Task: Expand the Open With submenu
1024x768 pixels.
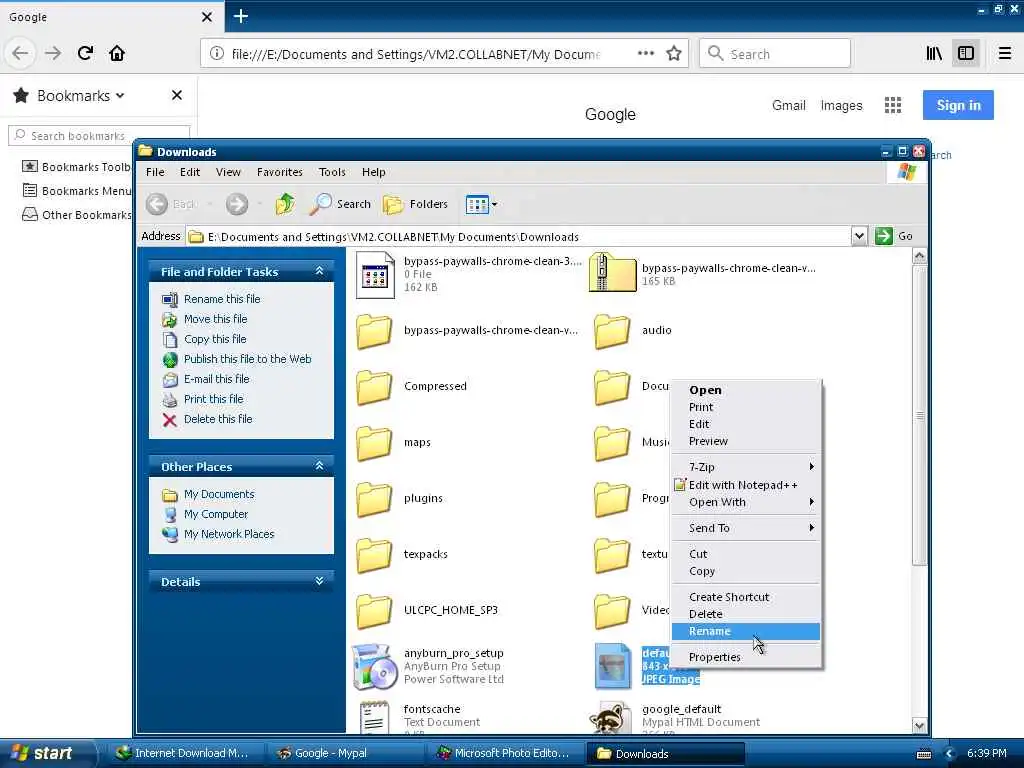Action: click(746, 502)
